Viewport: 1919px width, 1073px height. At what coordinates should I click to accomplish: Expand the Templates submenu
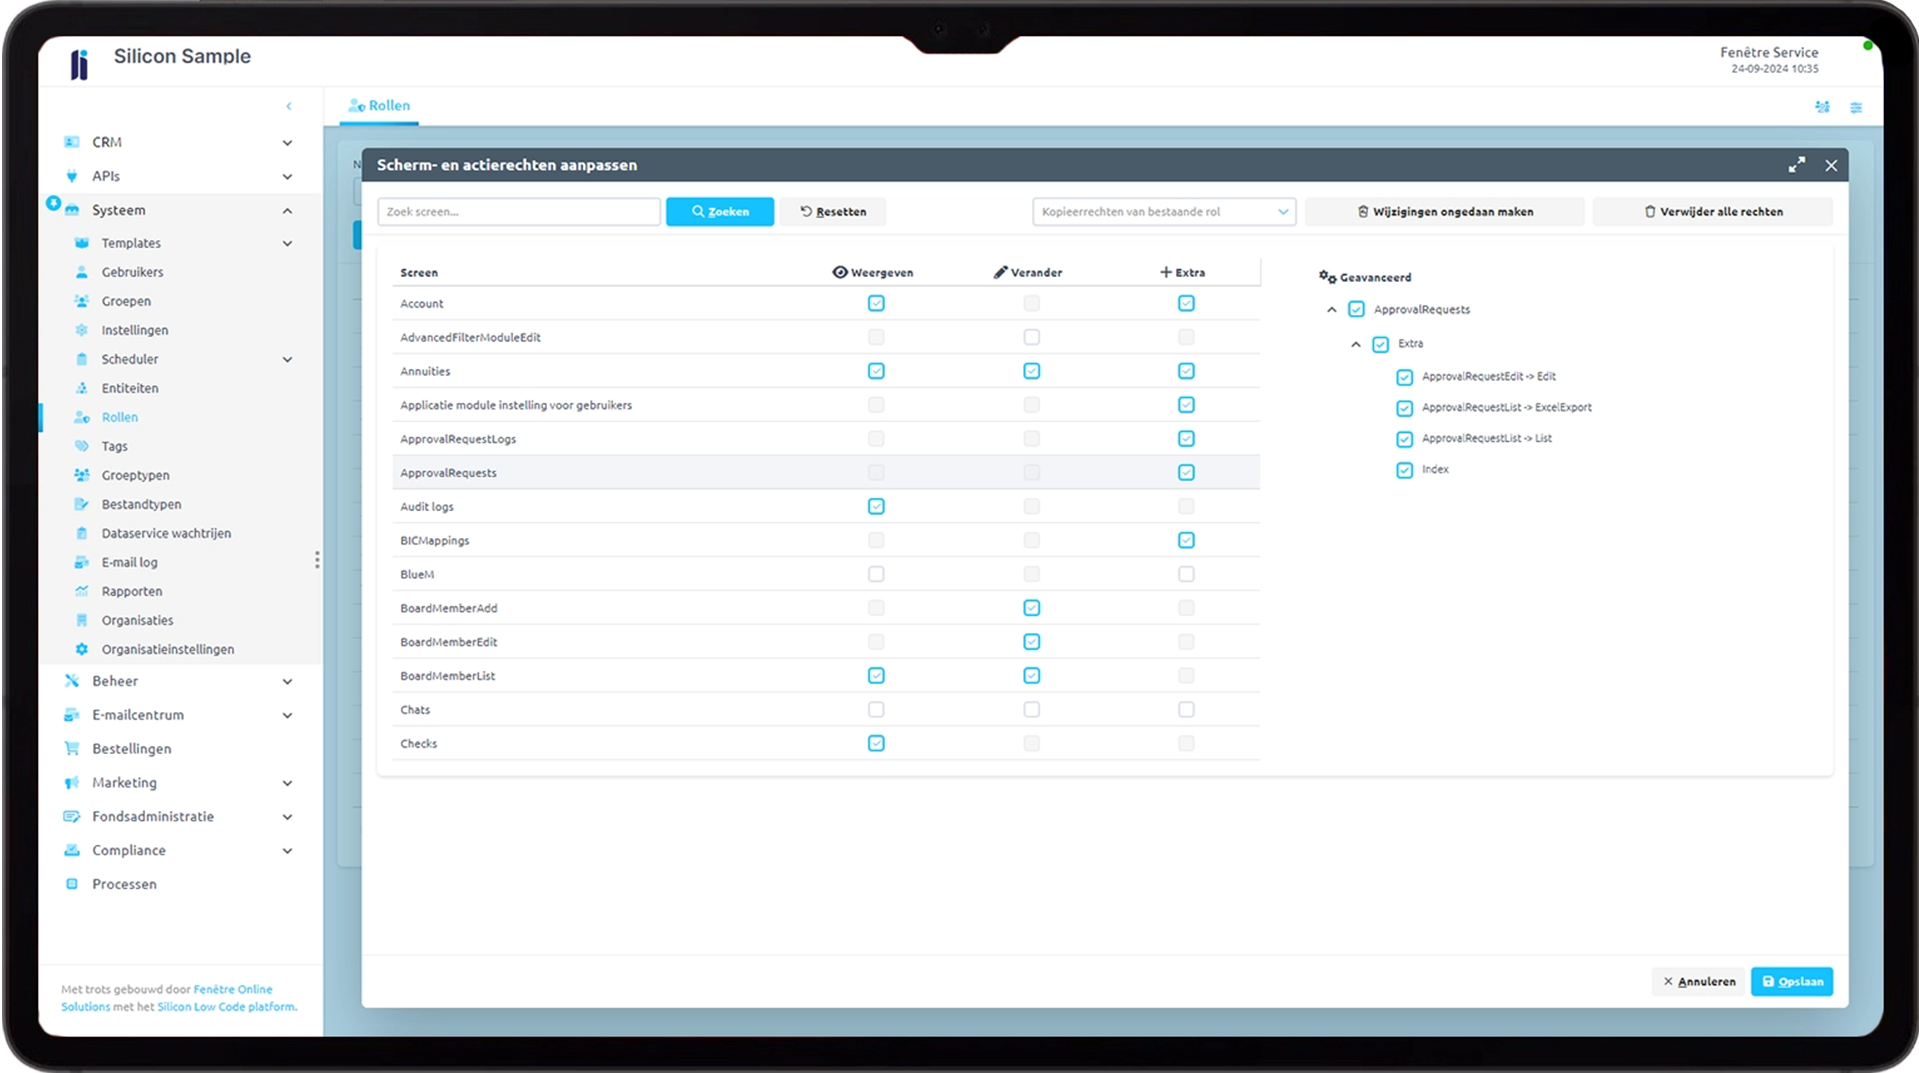[x=287, y=243]
